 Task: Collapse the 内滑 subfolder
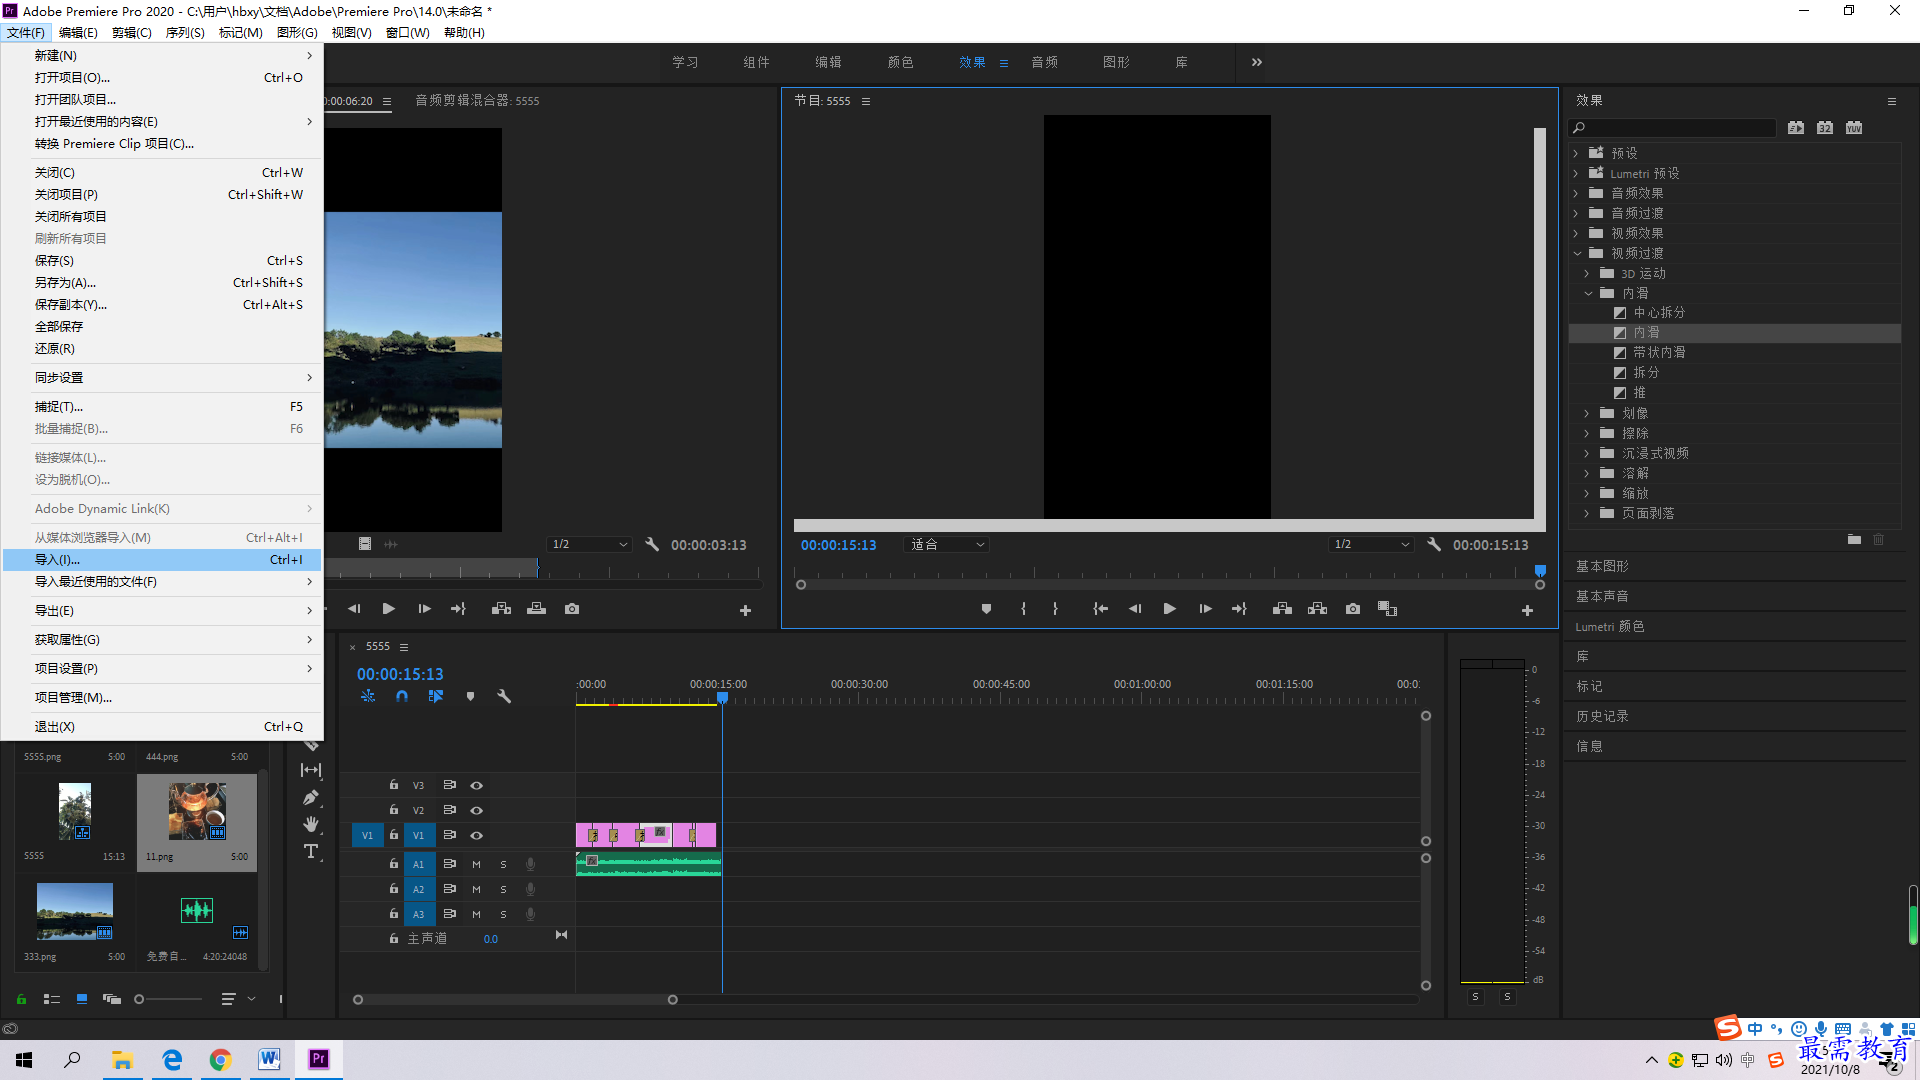pyautogui.click(x=1587, y=293)
